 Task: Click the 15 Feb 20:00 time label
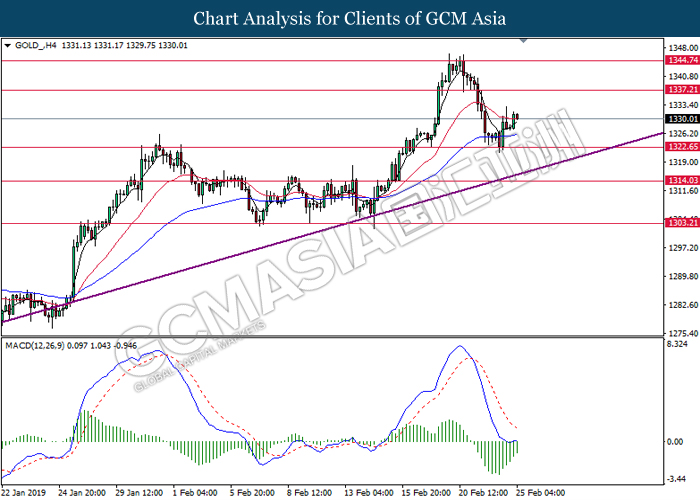(x=426, y=493)
